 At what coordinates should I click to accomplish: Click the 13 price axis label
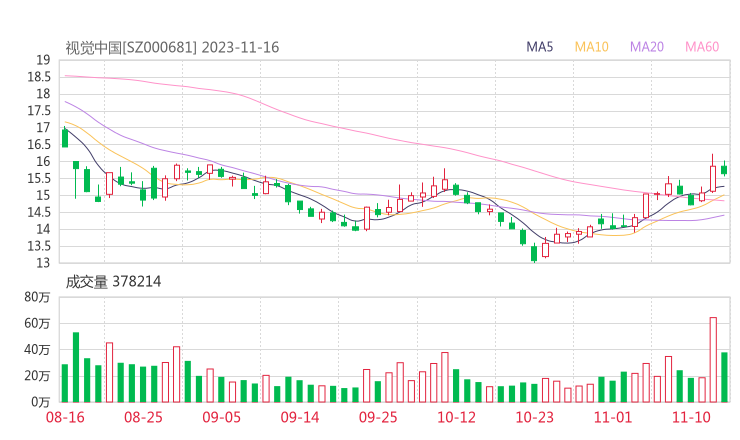(x=43, y=263)
